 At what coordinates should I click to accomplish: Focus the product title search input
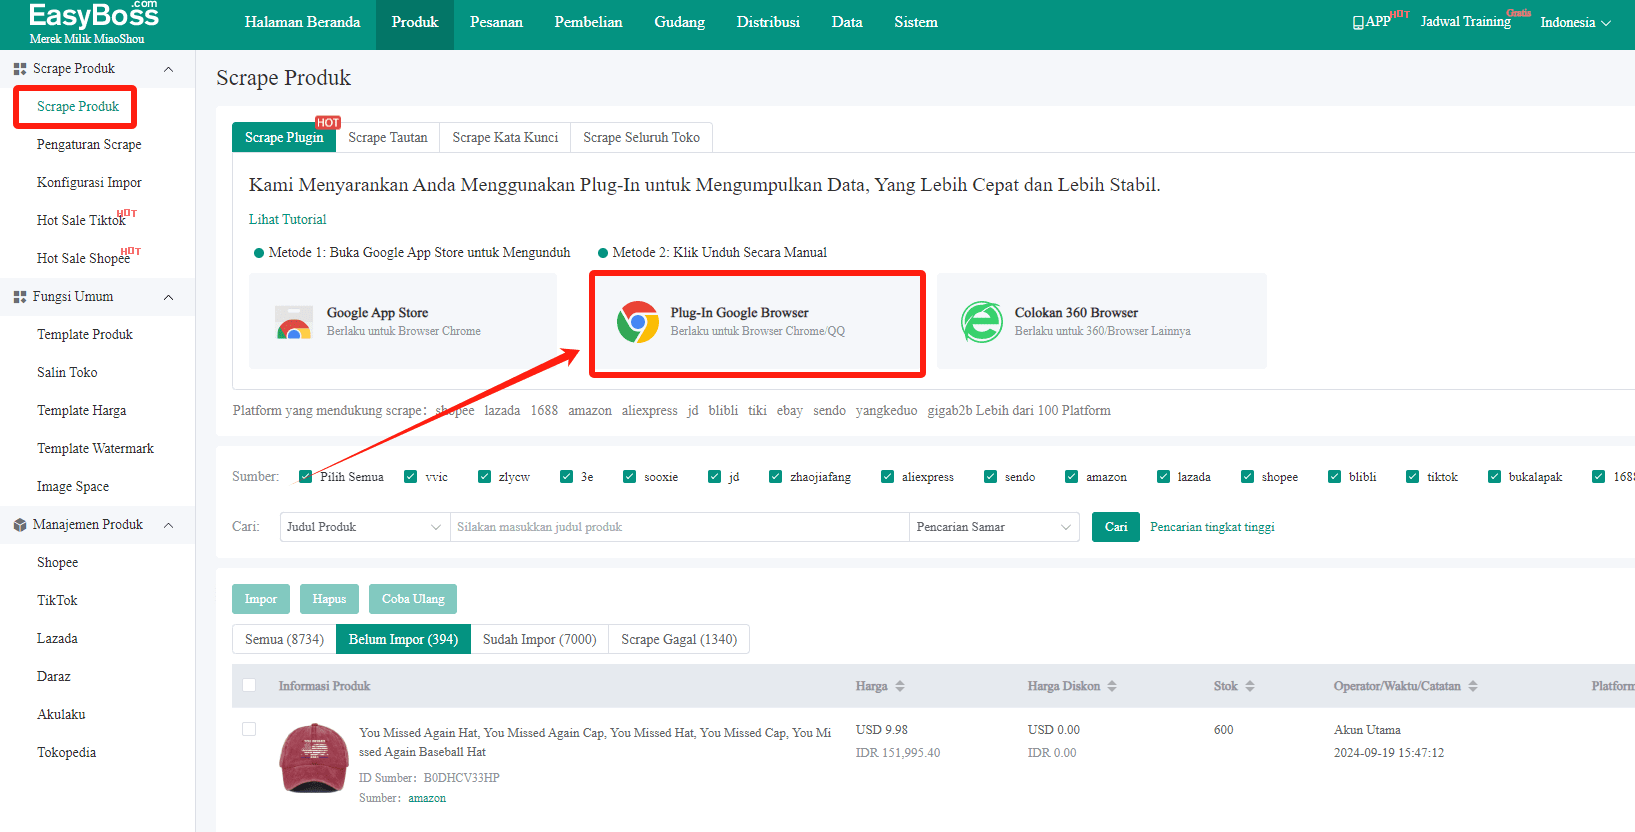679,527
